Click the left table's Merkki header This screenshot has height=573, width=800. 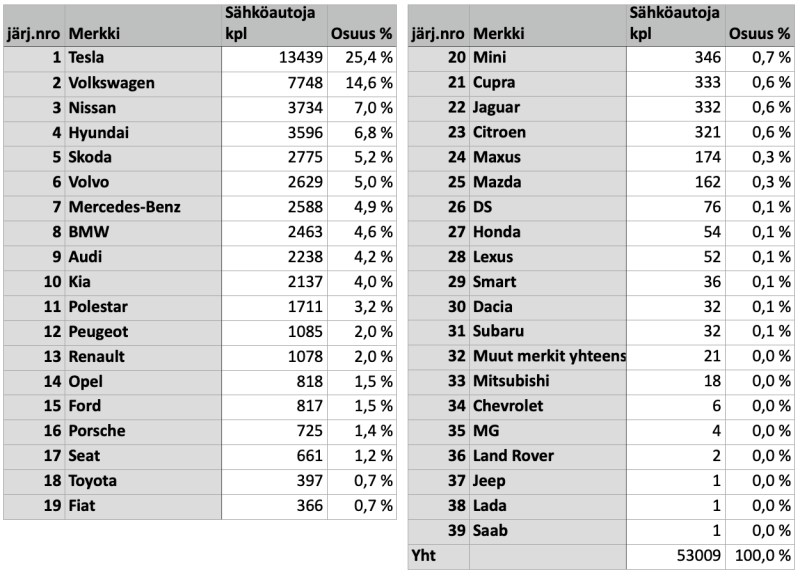click(95, 33)
